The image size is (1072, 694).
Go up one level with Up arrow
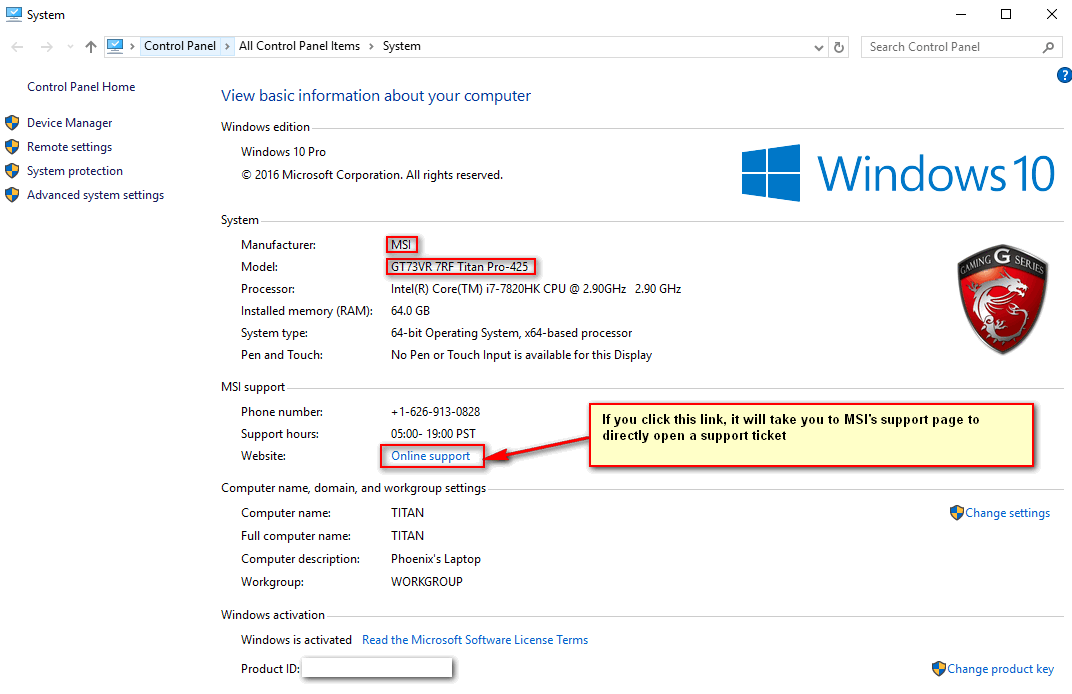[x=91, y=46]
